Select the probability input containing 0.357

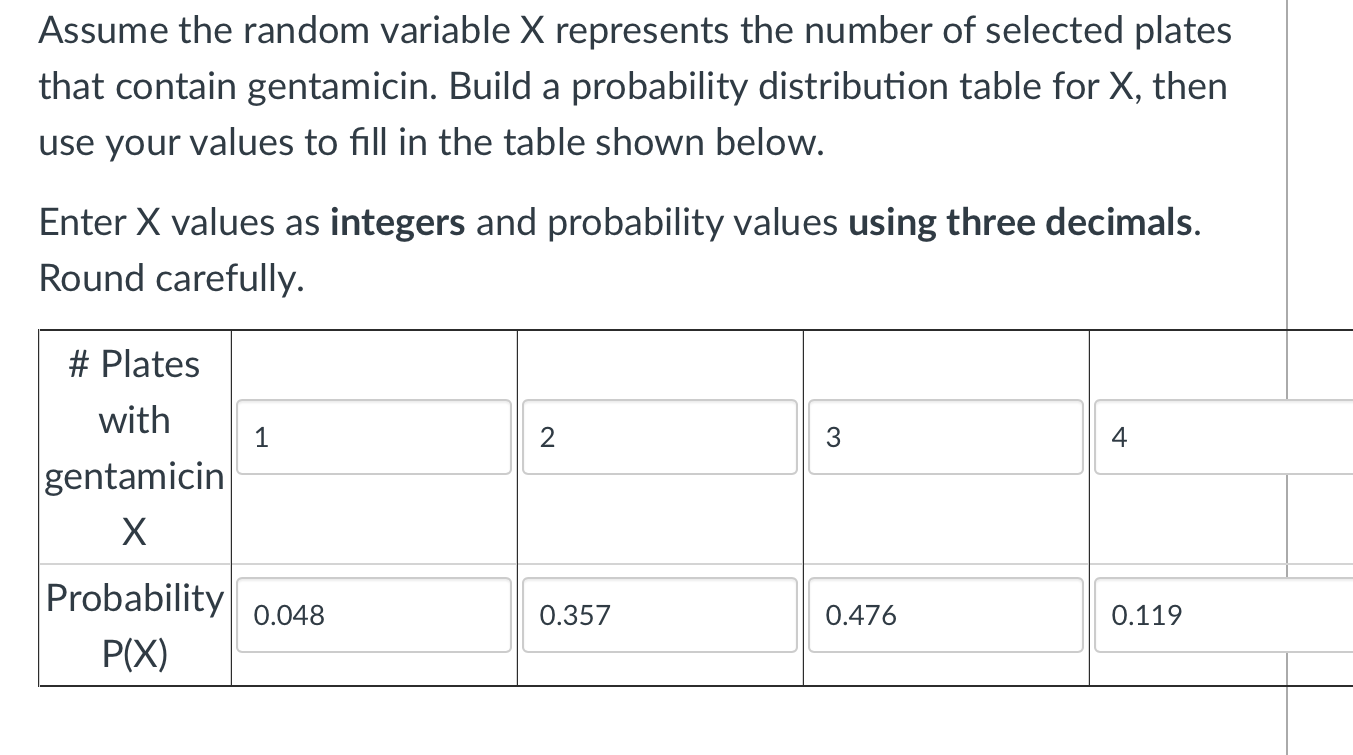(659, 614)
